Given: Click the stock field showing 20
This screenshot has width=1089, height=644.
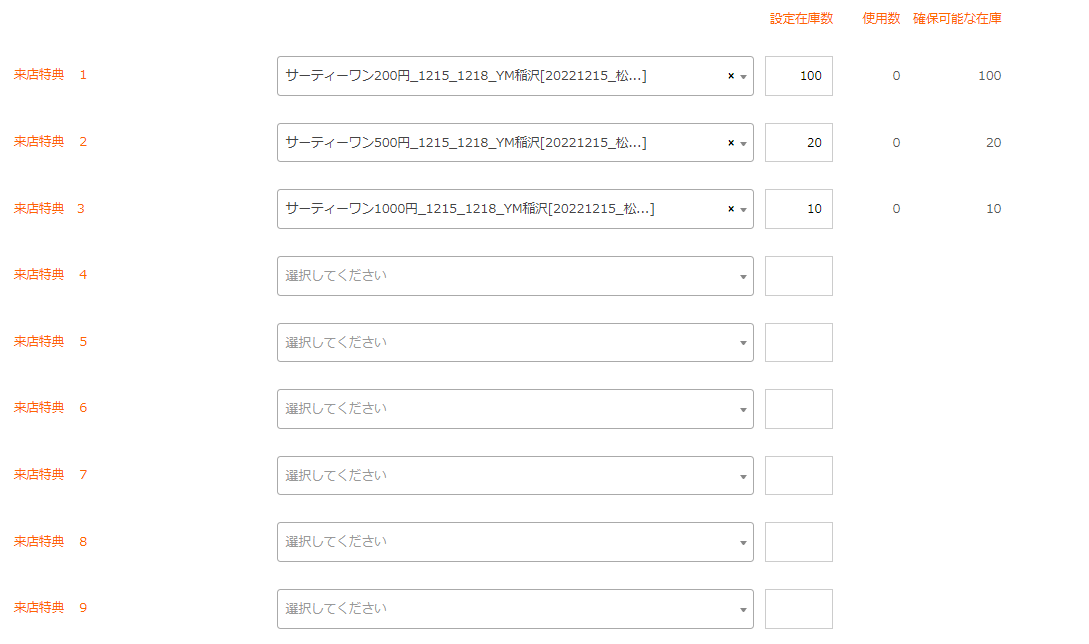Looking at the screenshot, I should click(798, 143).
